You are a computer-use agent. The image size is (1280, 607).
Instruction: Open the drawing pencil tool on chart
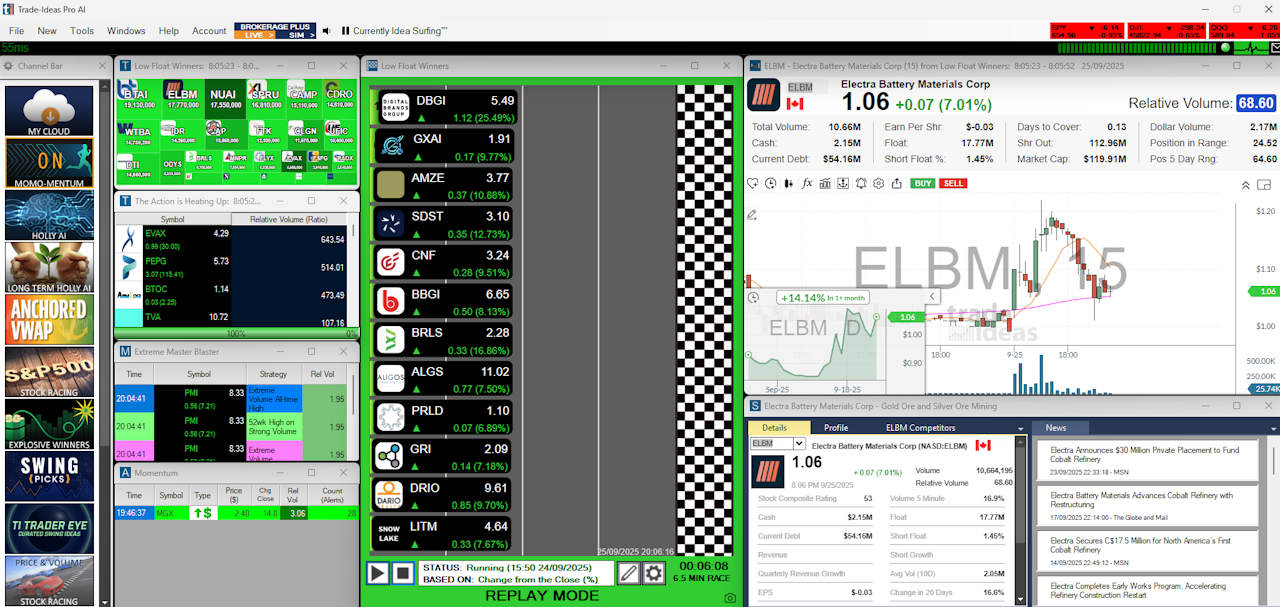(x=752, y=215)
